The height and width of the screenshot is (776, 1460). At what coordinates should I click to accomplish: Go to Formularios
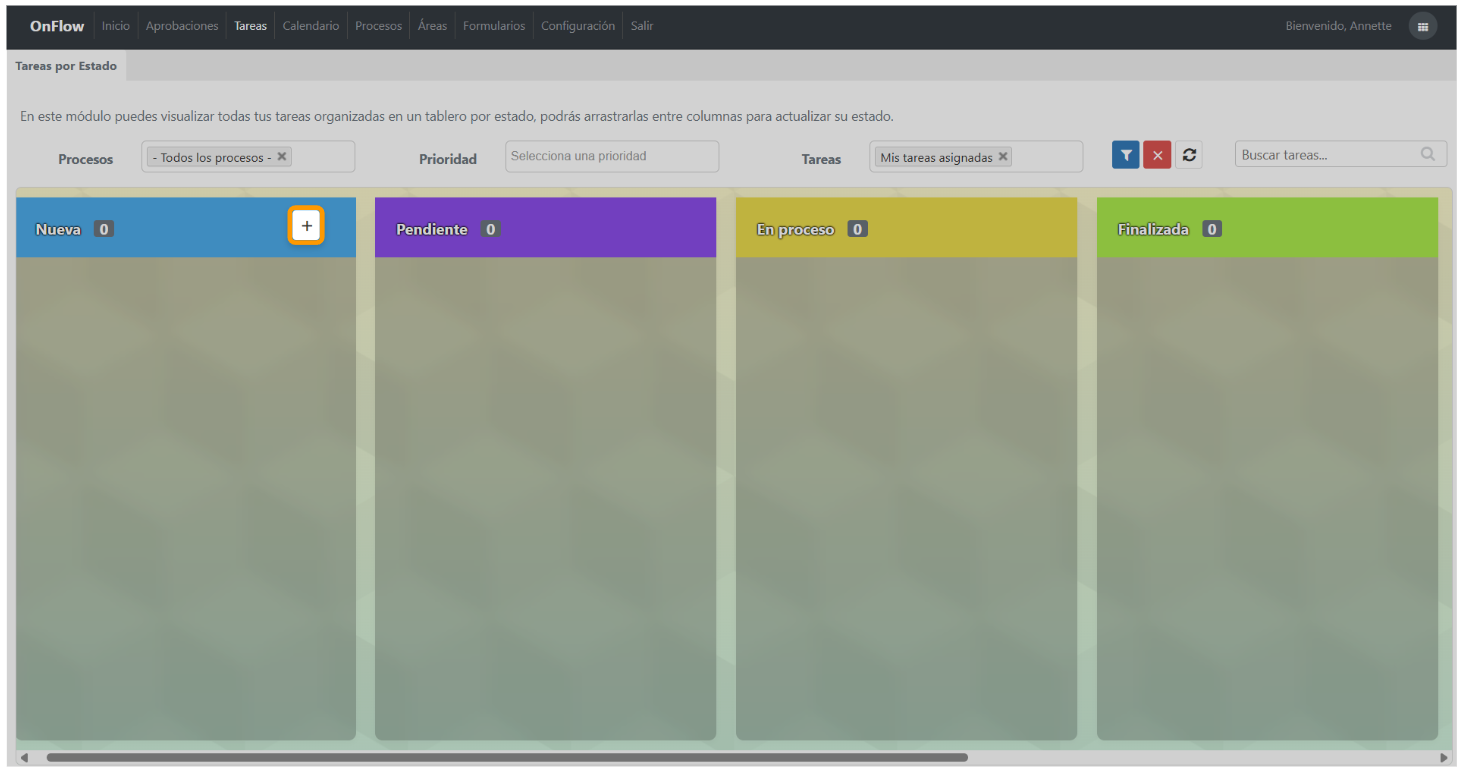pyautogui.click(x=494, y=26)
